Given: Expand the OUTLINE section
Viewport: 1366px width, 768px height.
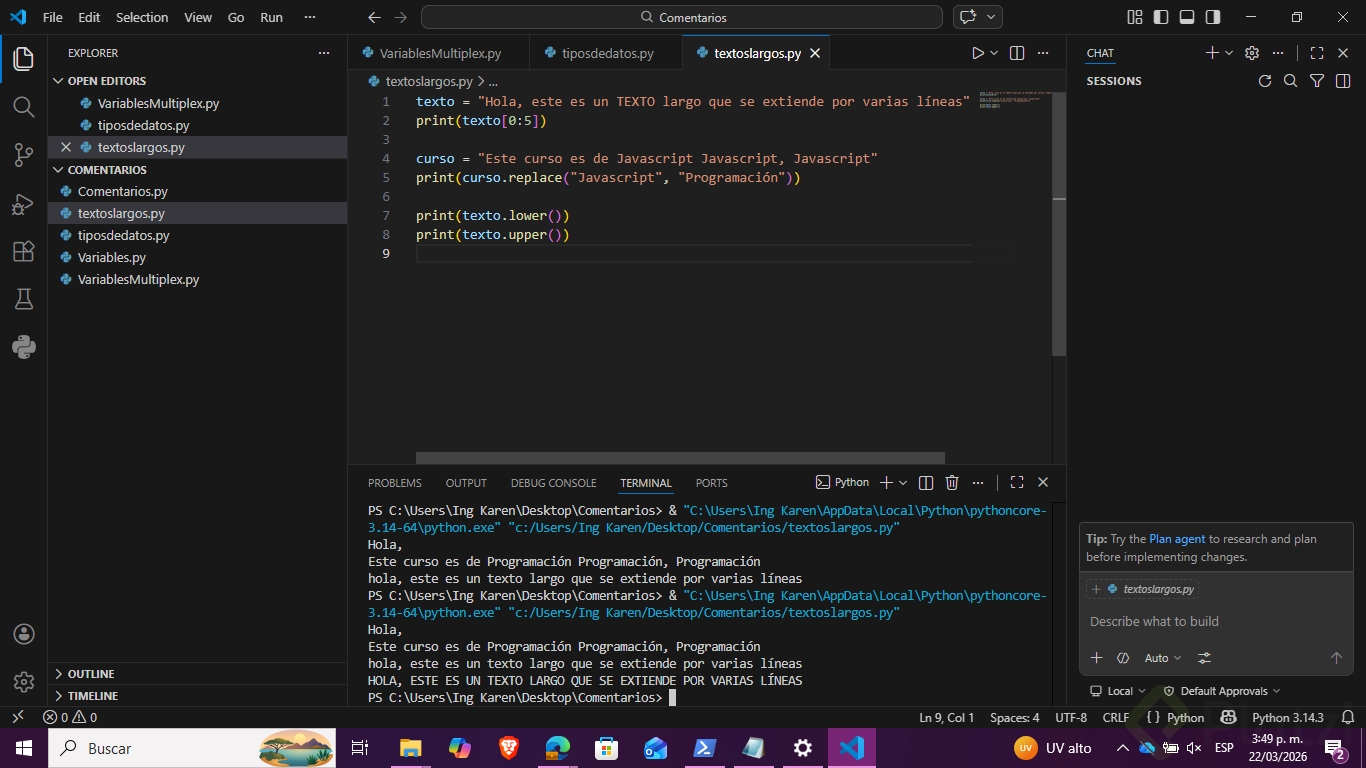Looking at the screenshot, I should 91,674.
